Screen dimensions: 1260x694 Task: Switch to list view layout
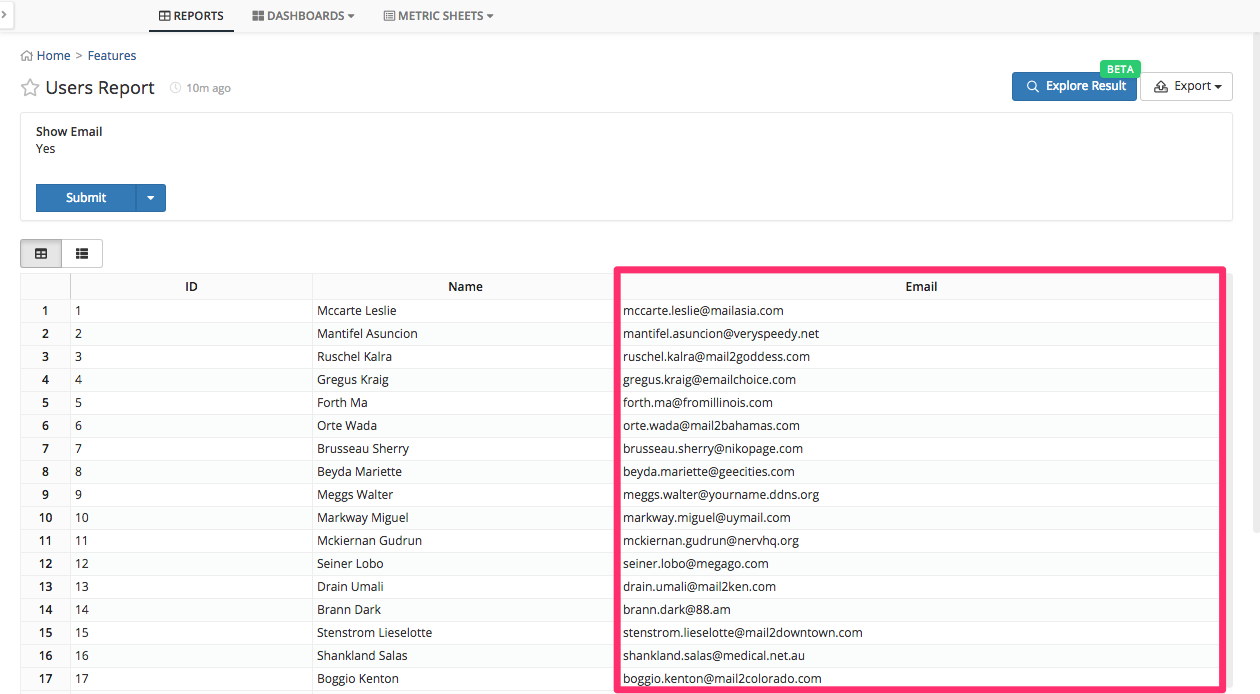pyautogui.click(x=82, y=254)
